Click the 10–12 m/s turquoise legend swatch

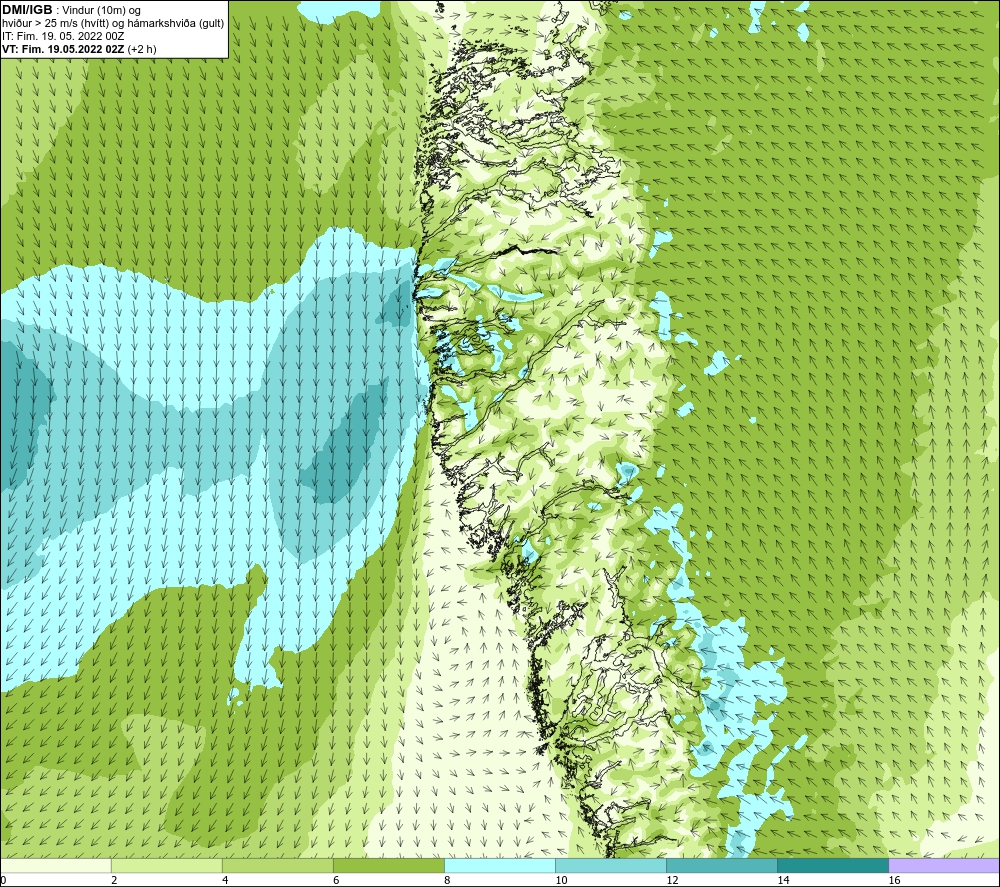click(x=611, y=865)
